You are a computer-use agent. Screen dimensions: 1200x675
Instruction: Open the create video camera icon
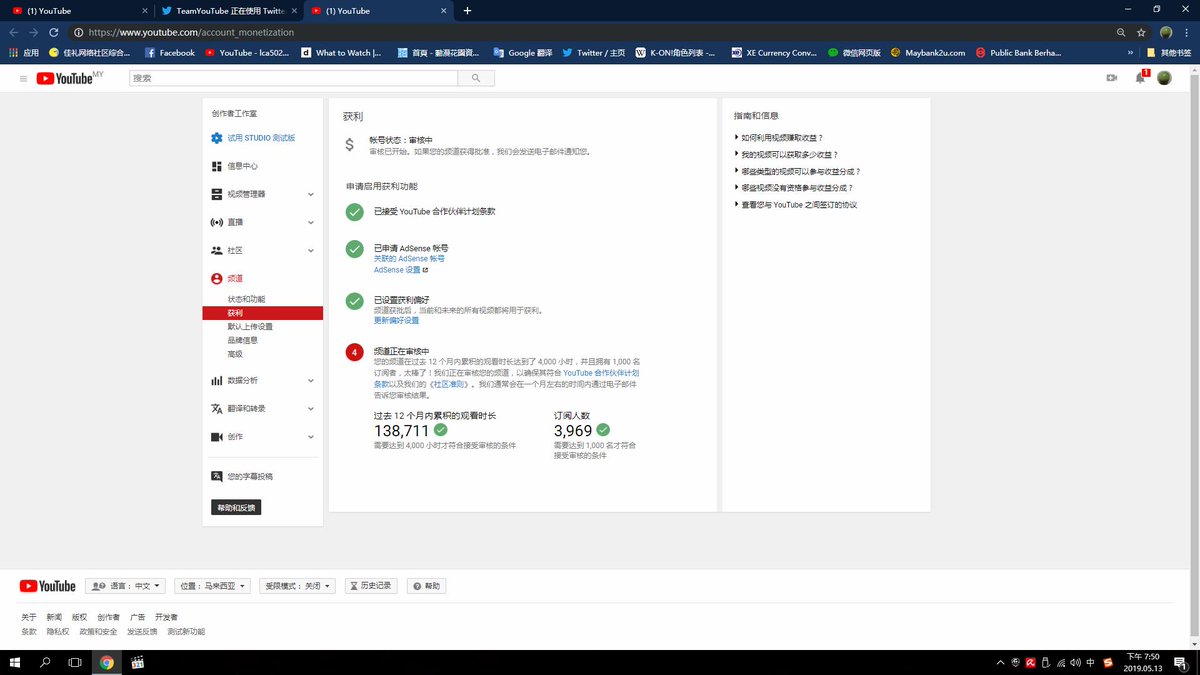1111,78
